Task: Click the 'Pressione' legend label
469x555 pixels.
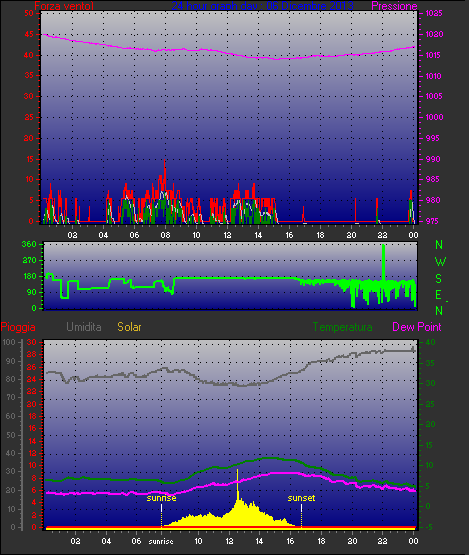Action: (394, 6)
